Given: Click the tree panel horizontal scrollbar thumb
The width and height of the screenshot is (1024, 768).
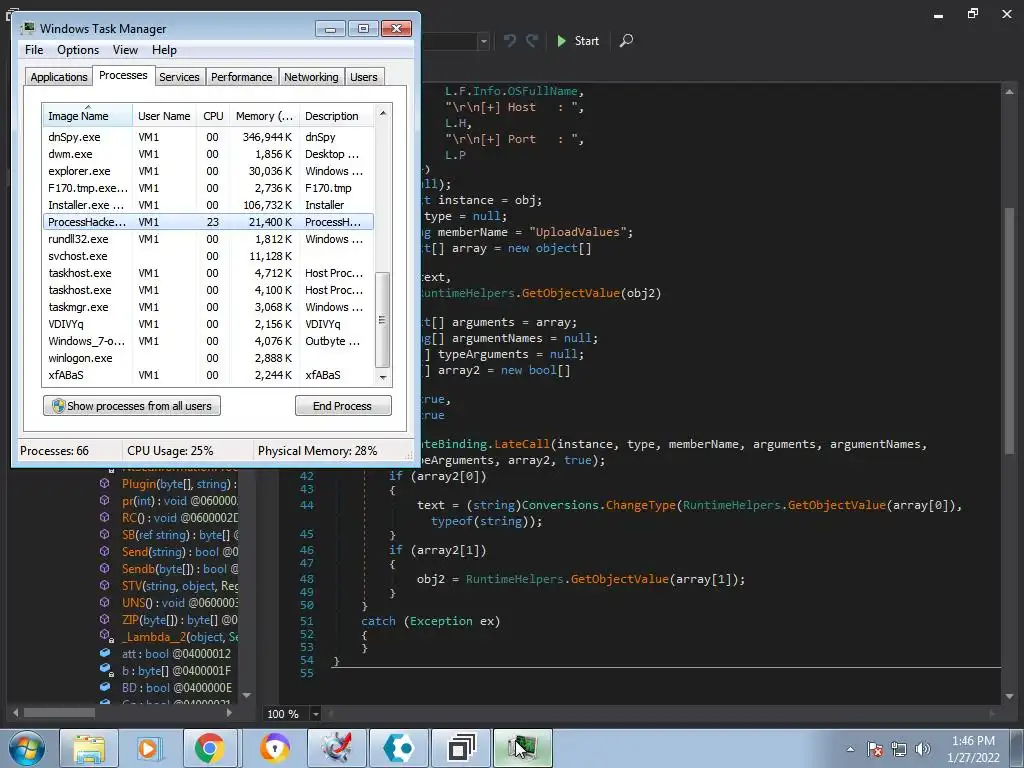Looking at the screenshot, I should (59, 712).
